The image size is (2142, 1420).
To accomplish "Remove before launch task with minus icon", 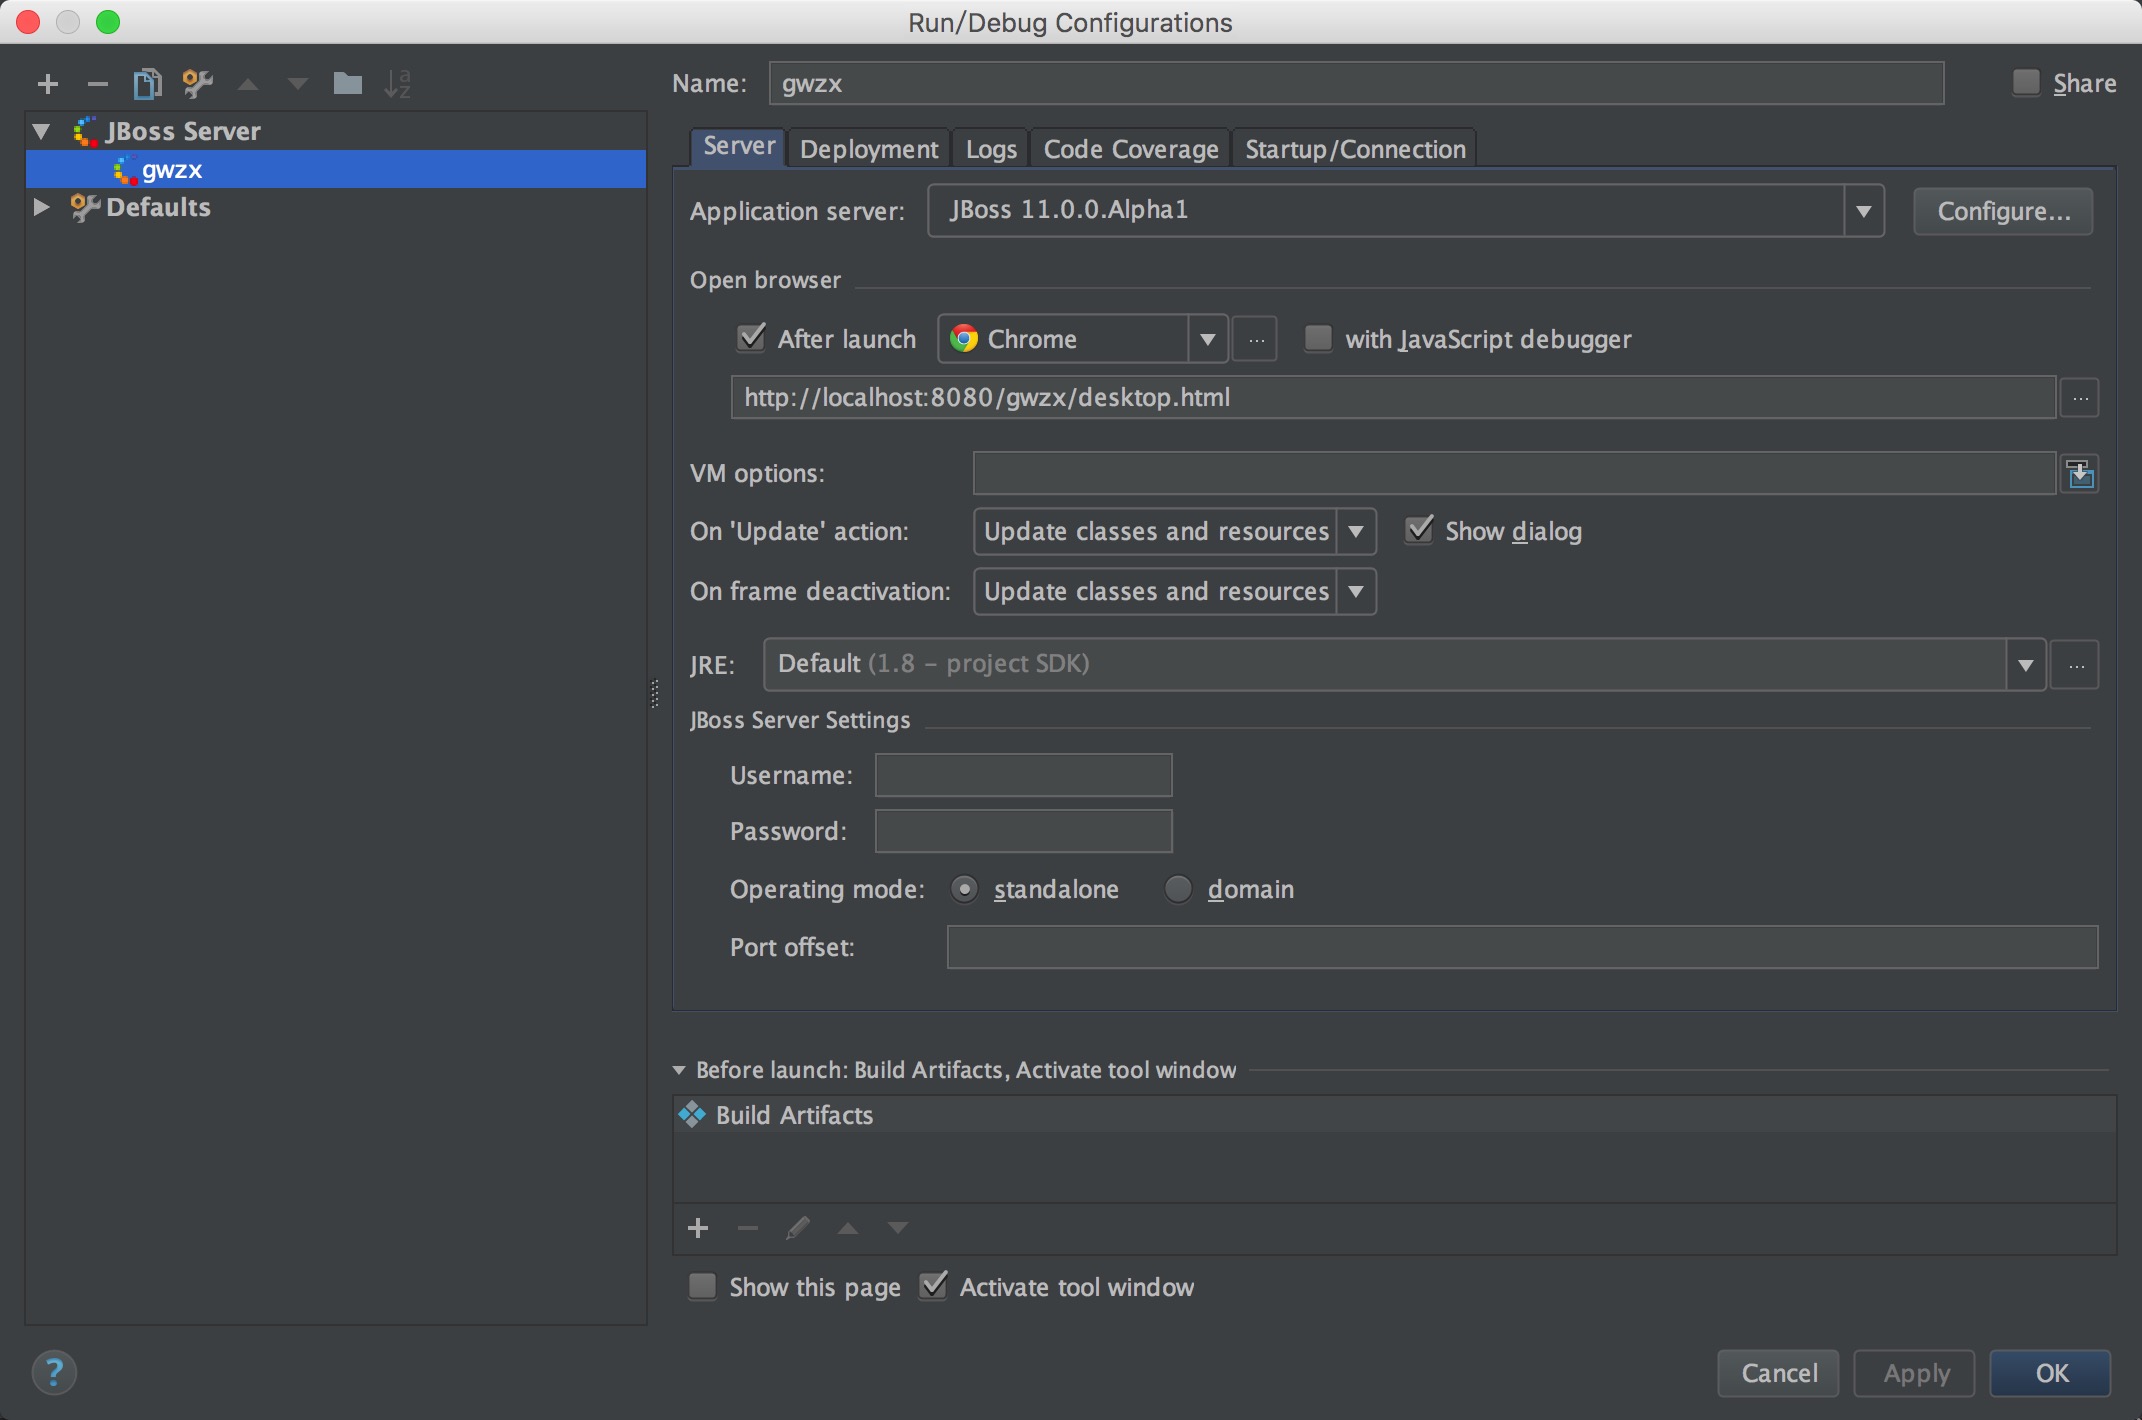I will click(747, 1229).
